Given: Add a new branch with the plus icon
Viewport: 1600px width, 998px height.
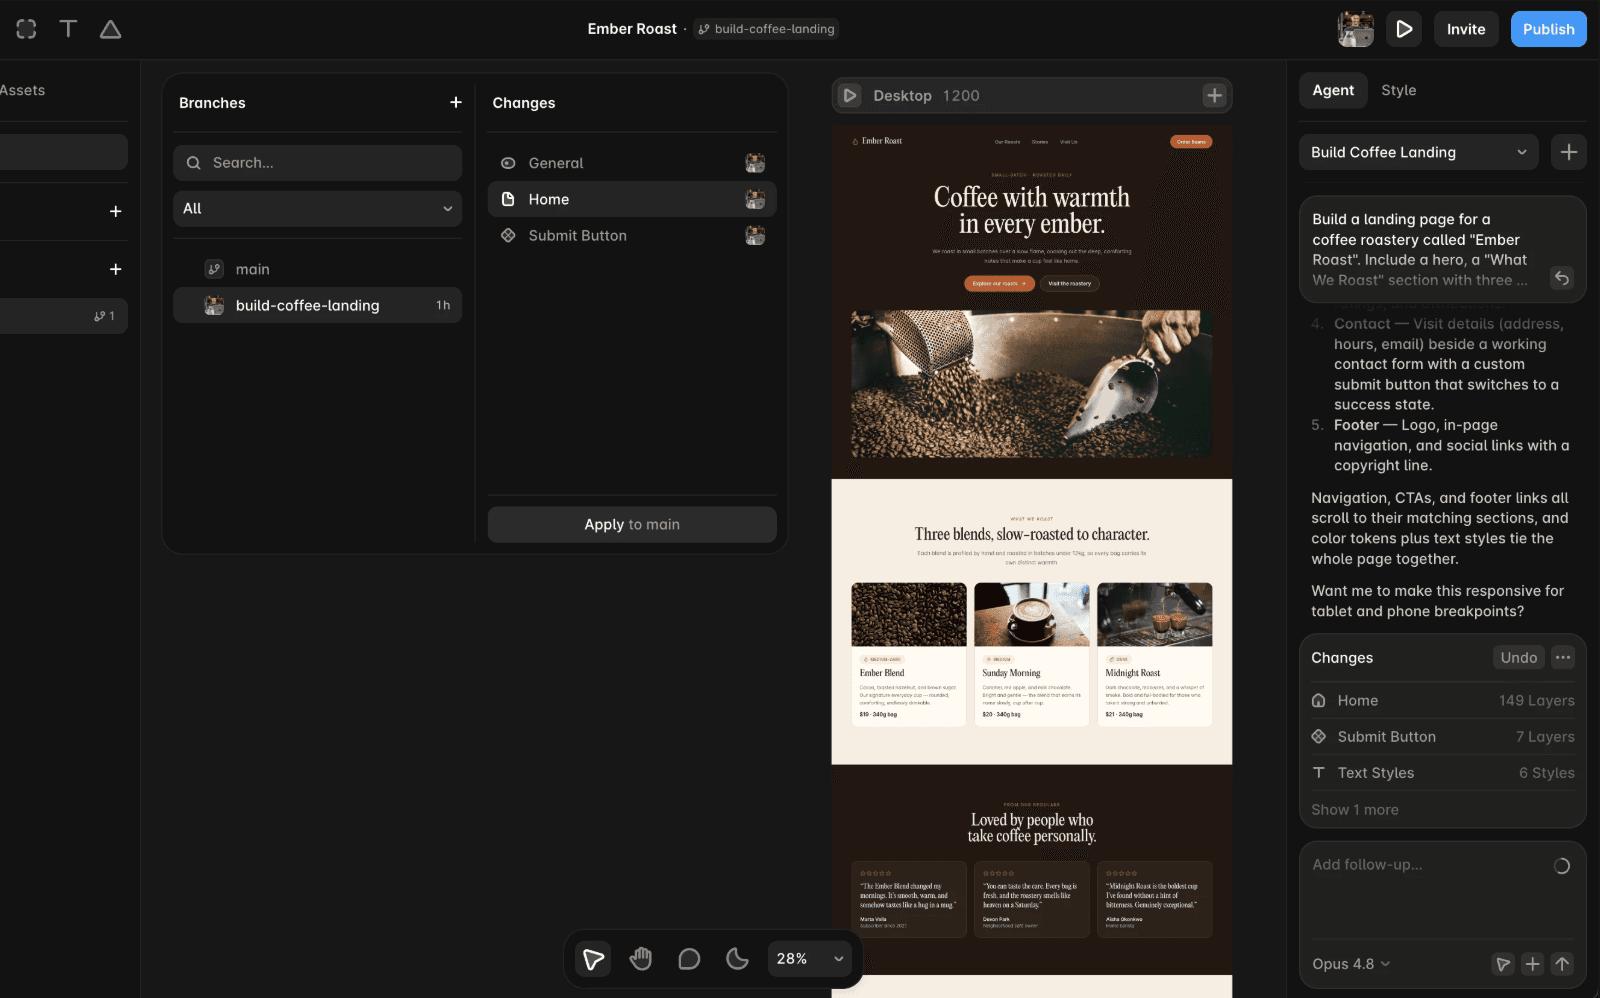Looking at the screenshot, I should (x=456, y=102).
